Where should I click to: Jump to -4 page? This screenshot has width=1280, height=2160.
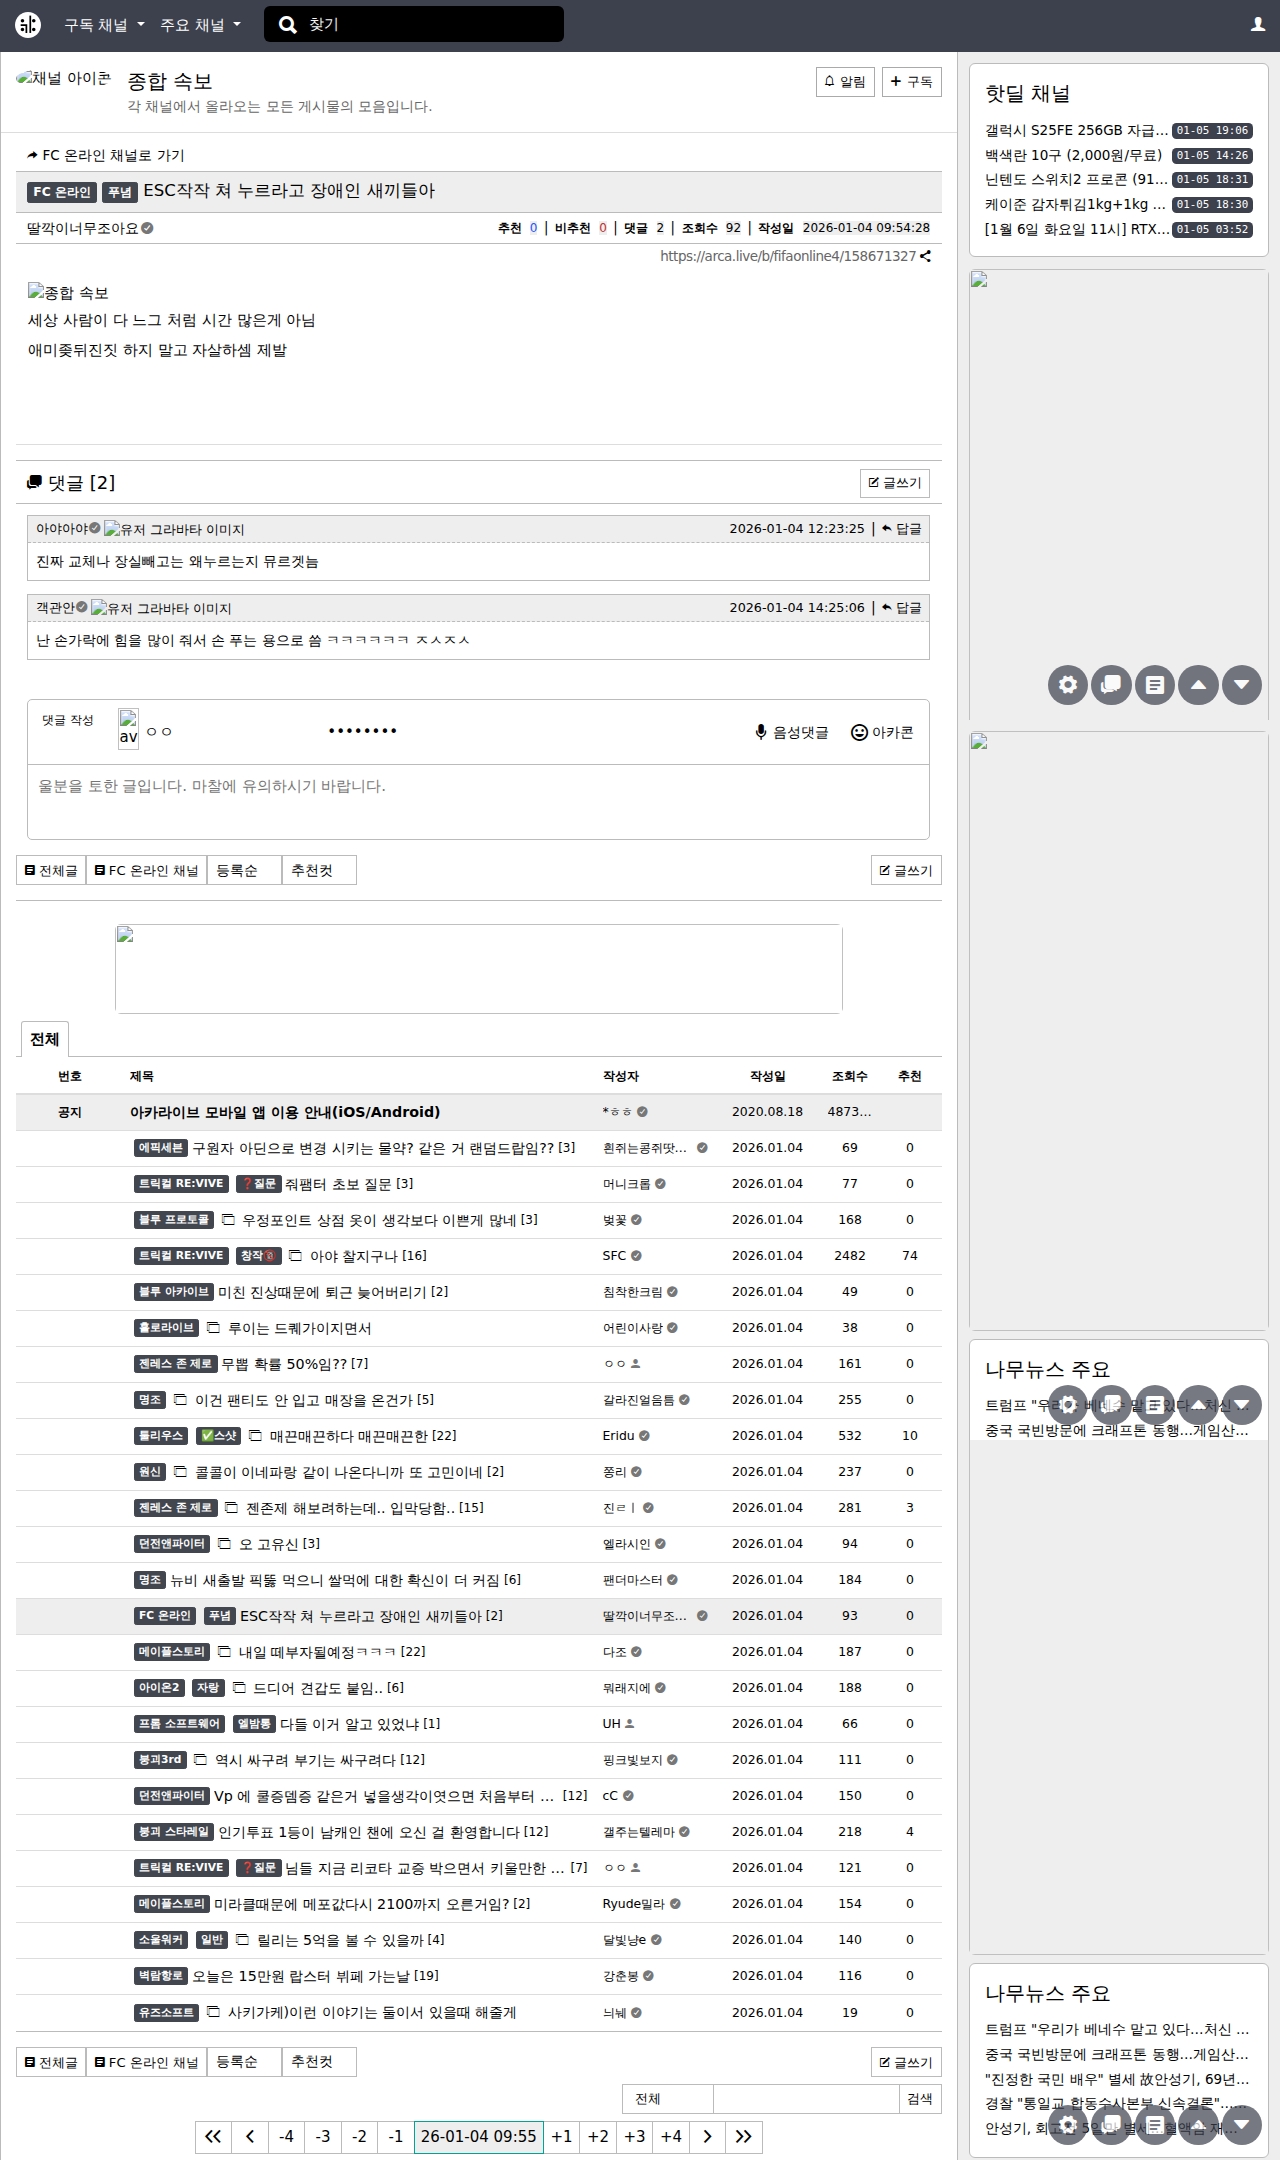(286, 2137)
